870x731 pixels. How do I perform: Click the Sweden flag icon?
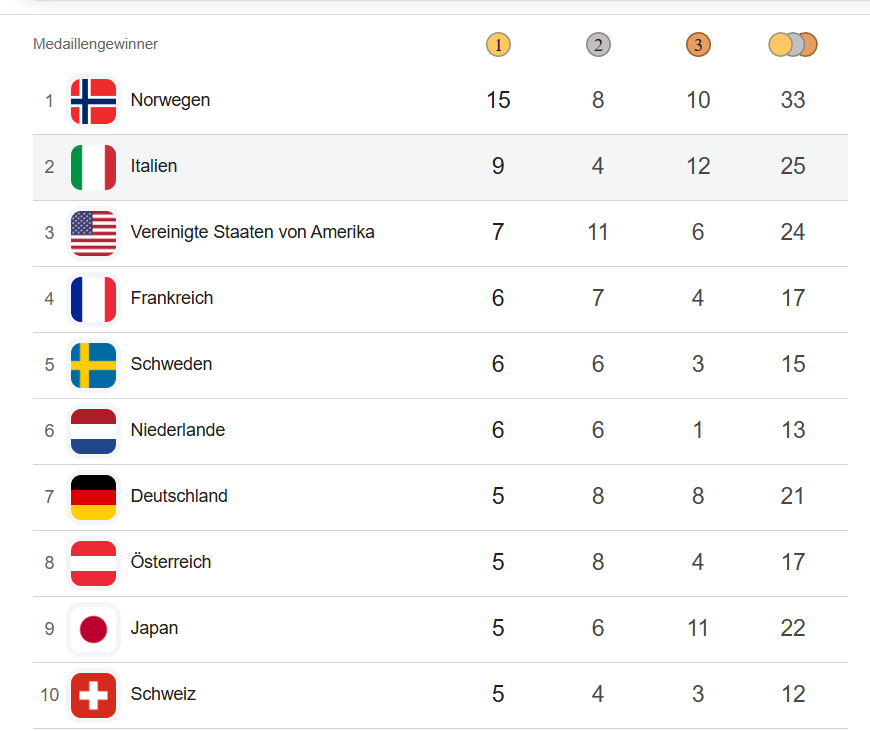click(x=93, y=365)
